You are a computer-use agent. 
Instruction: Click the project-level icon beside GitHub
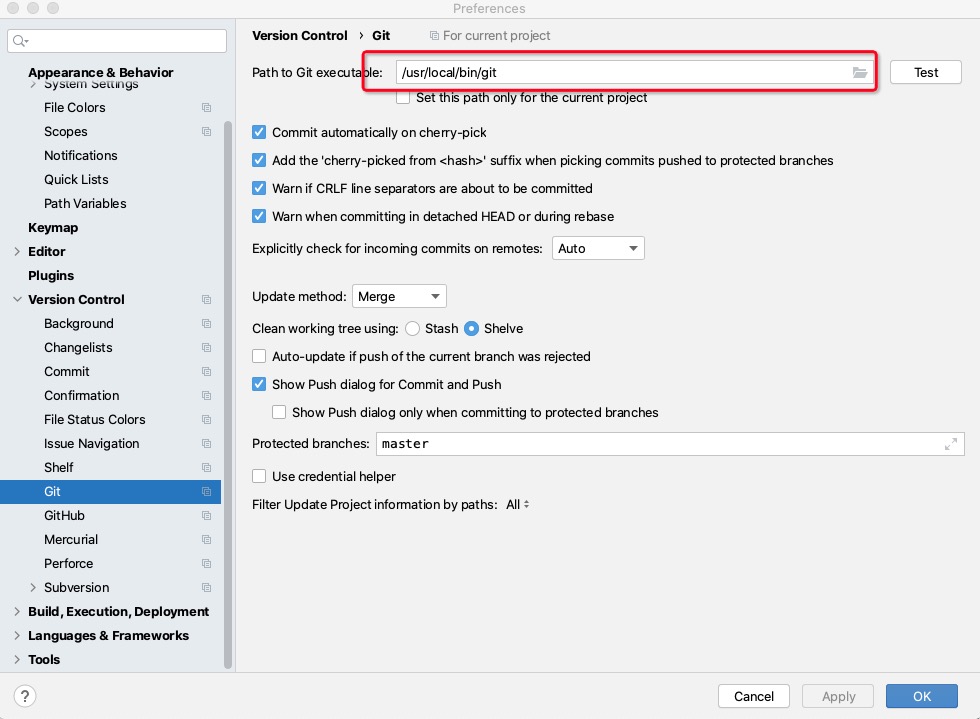point(207,516)
